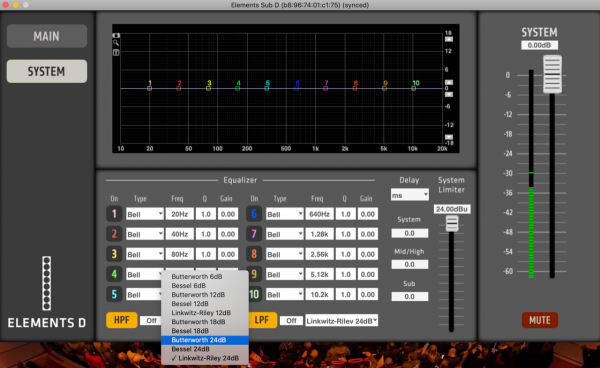Image resolution: width=600 pixels, height=368 pixels.
Task: Click the down arrow just below the 0 dB mark
Action: click(x=448, y=94)
